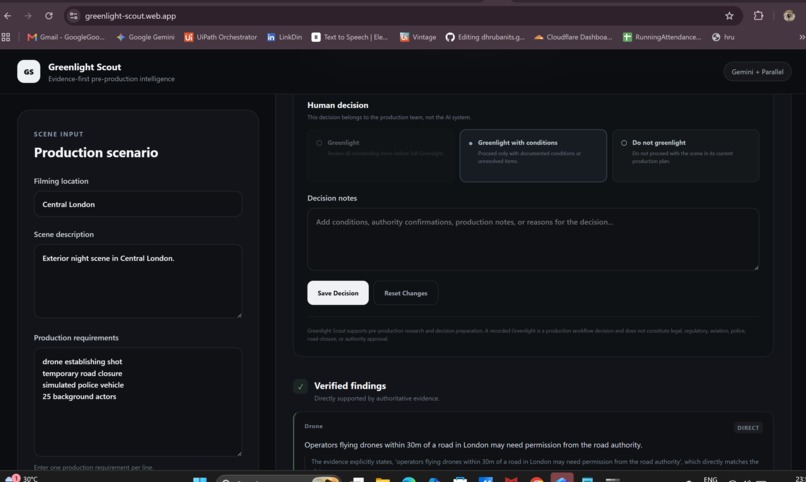The width and height of the screenshot is (806, 482).
Task: Open the hru bookmark
Action: [723, 37]
